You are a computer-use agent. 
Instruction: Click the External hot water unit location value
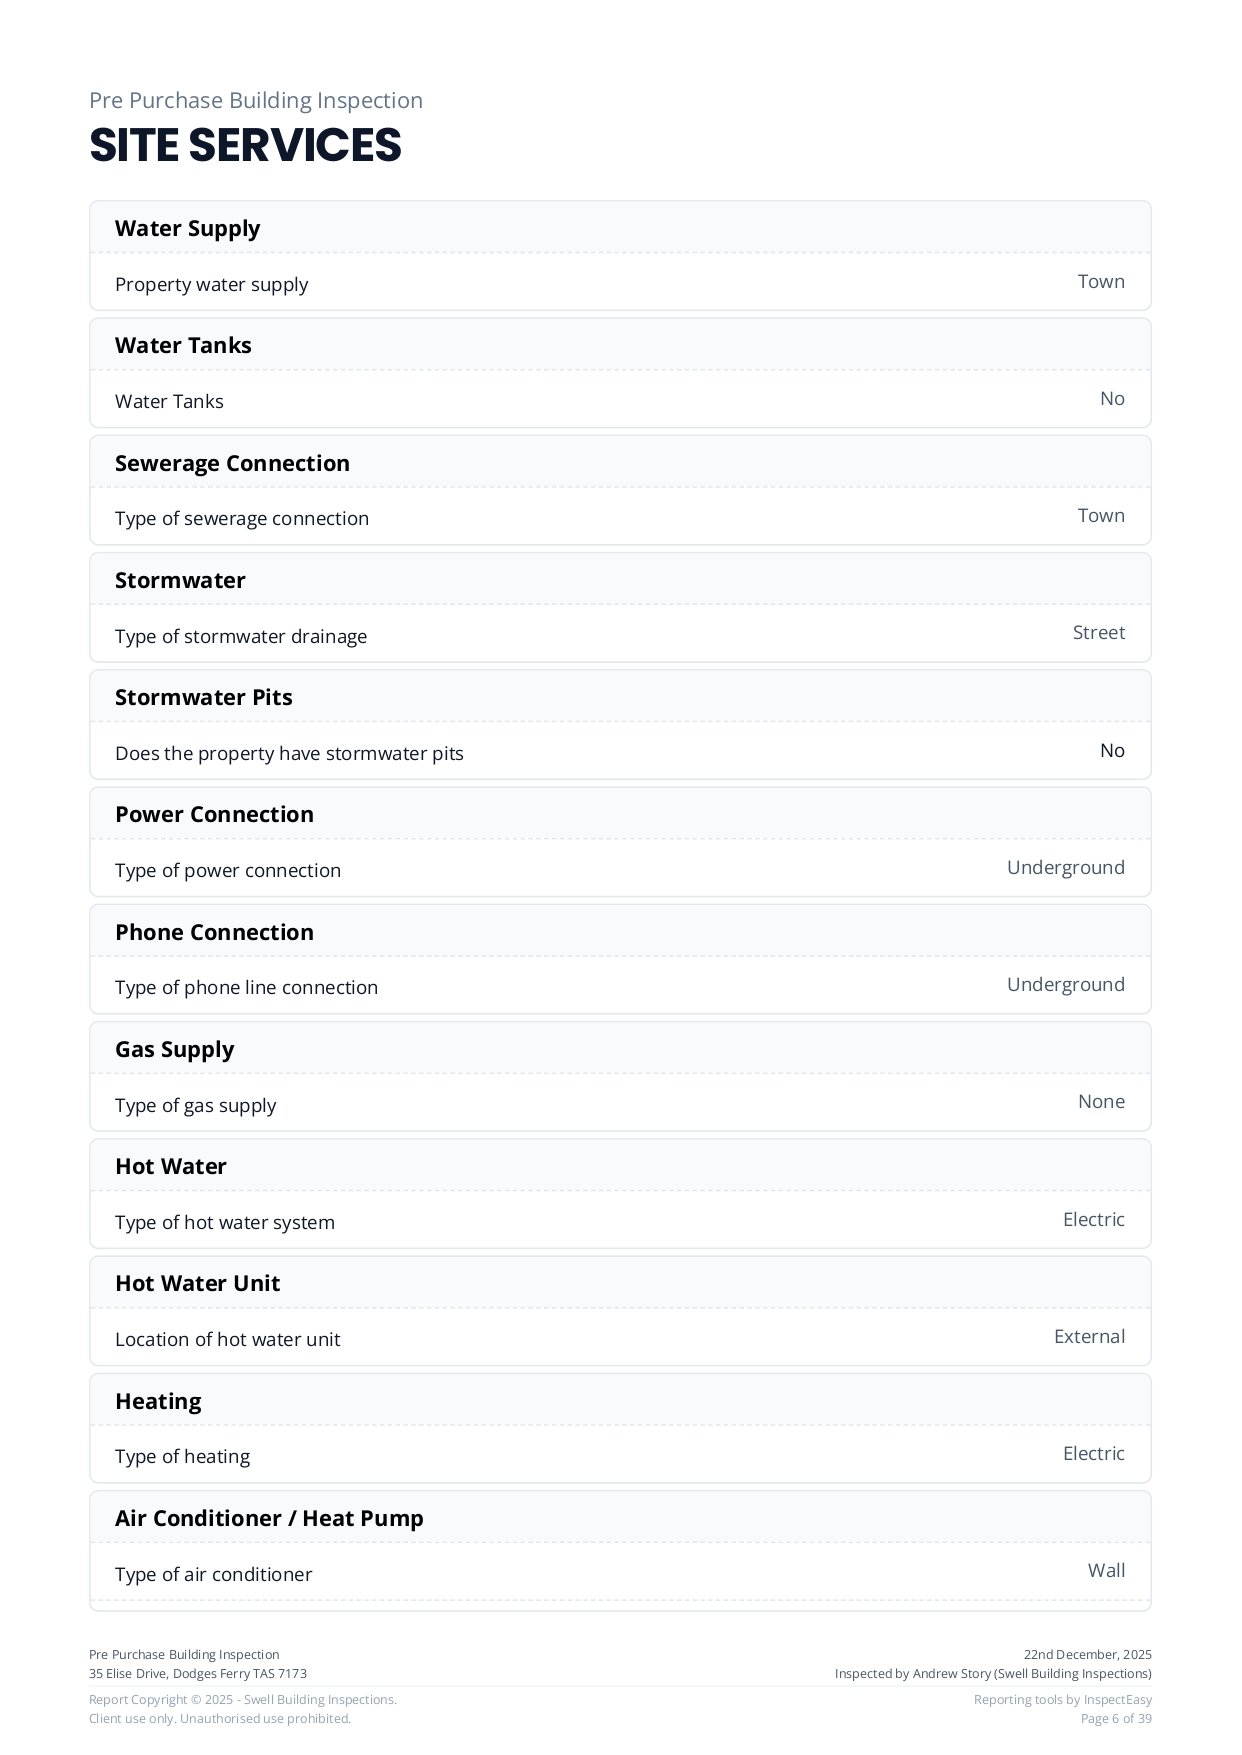tap(1089, 1336)
